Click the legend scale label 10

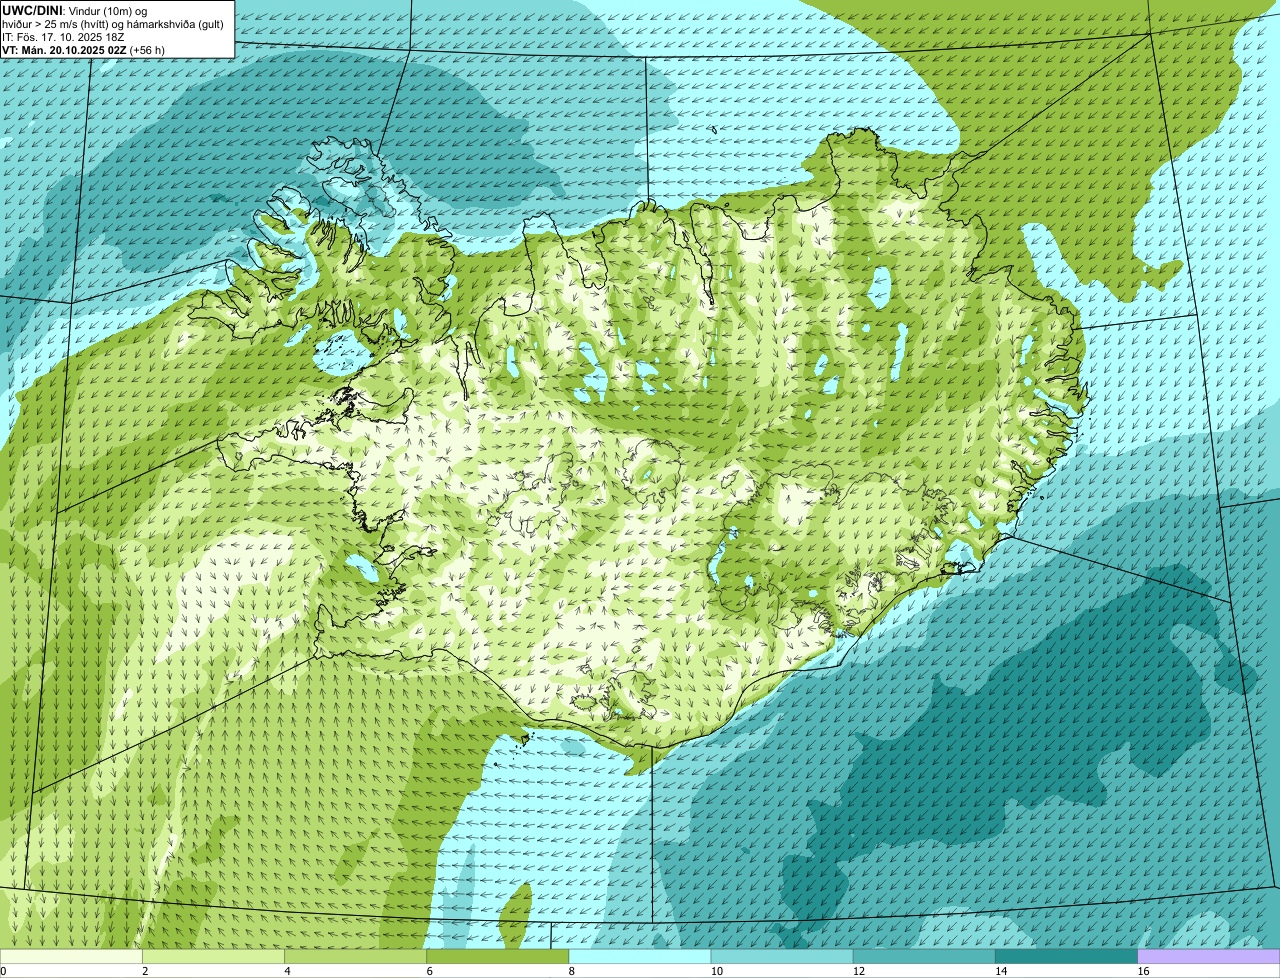(717, 971)
